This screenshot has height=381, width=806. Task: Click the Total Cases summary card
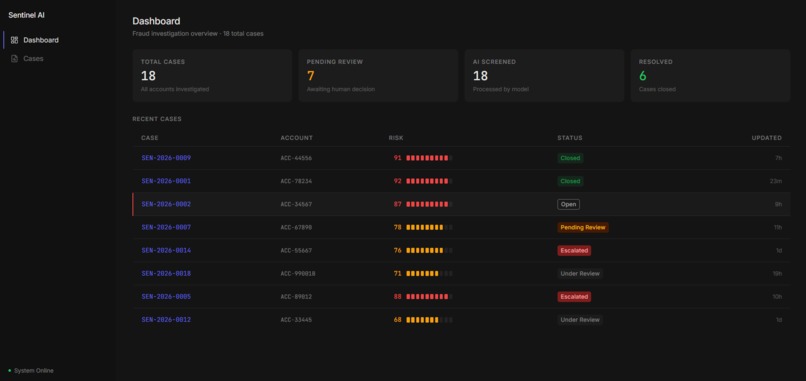(212, 76)
